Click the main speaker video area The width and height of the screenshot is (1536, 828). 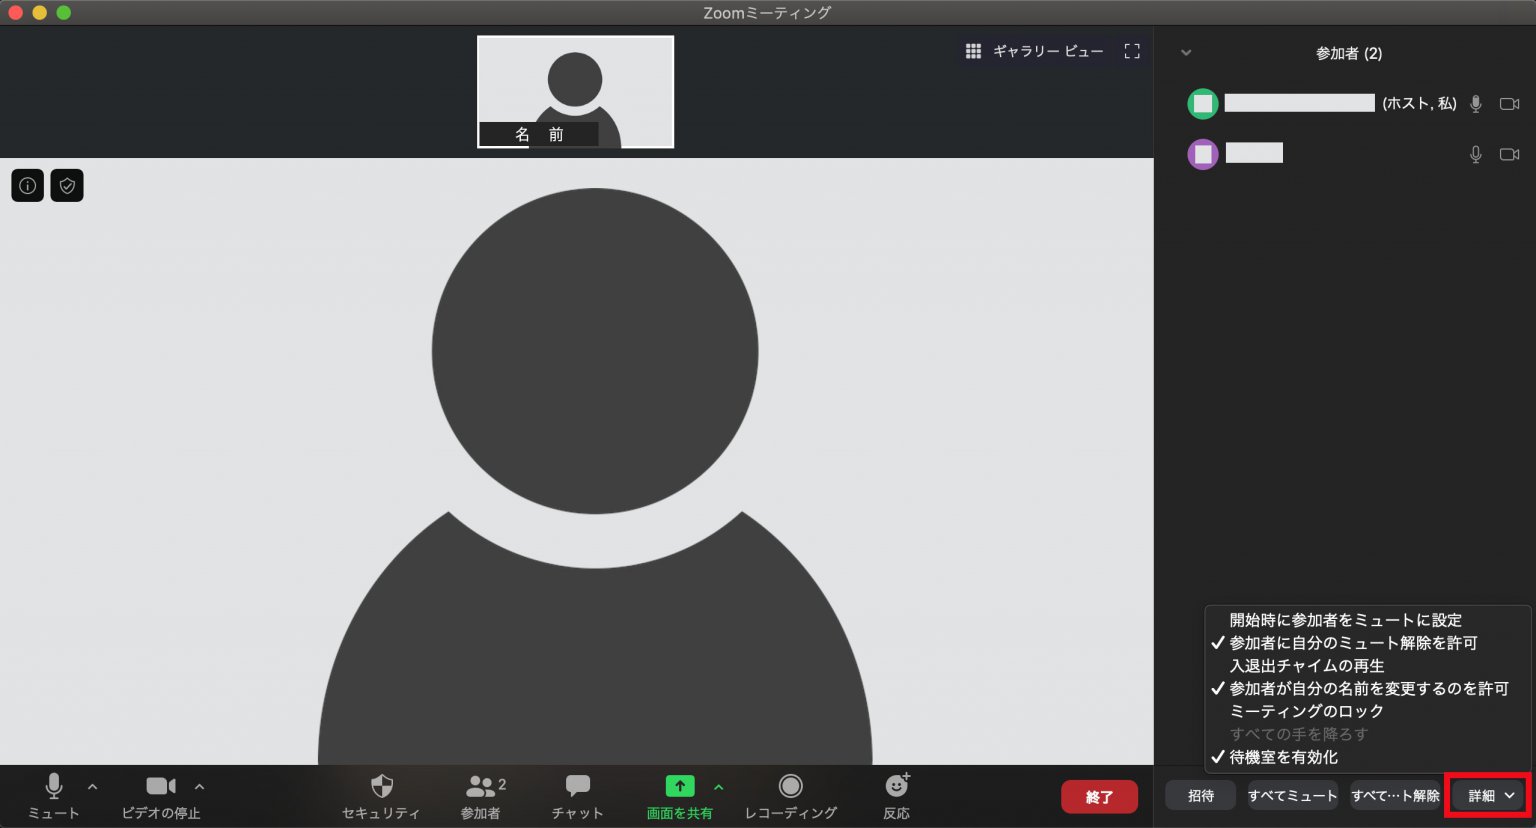577,461
